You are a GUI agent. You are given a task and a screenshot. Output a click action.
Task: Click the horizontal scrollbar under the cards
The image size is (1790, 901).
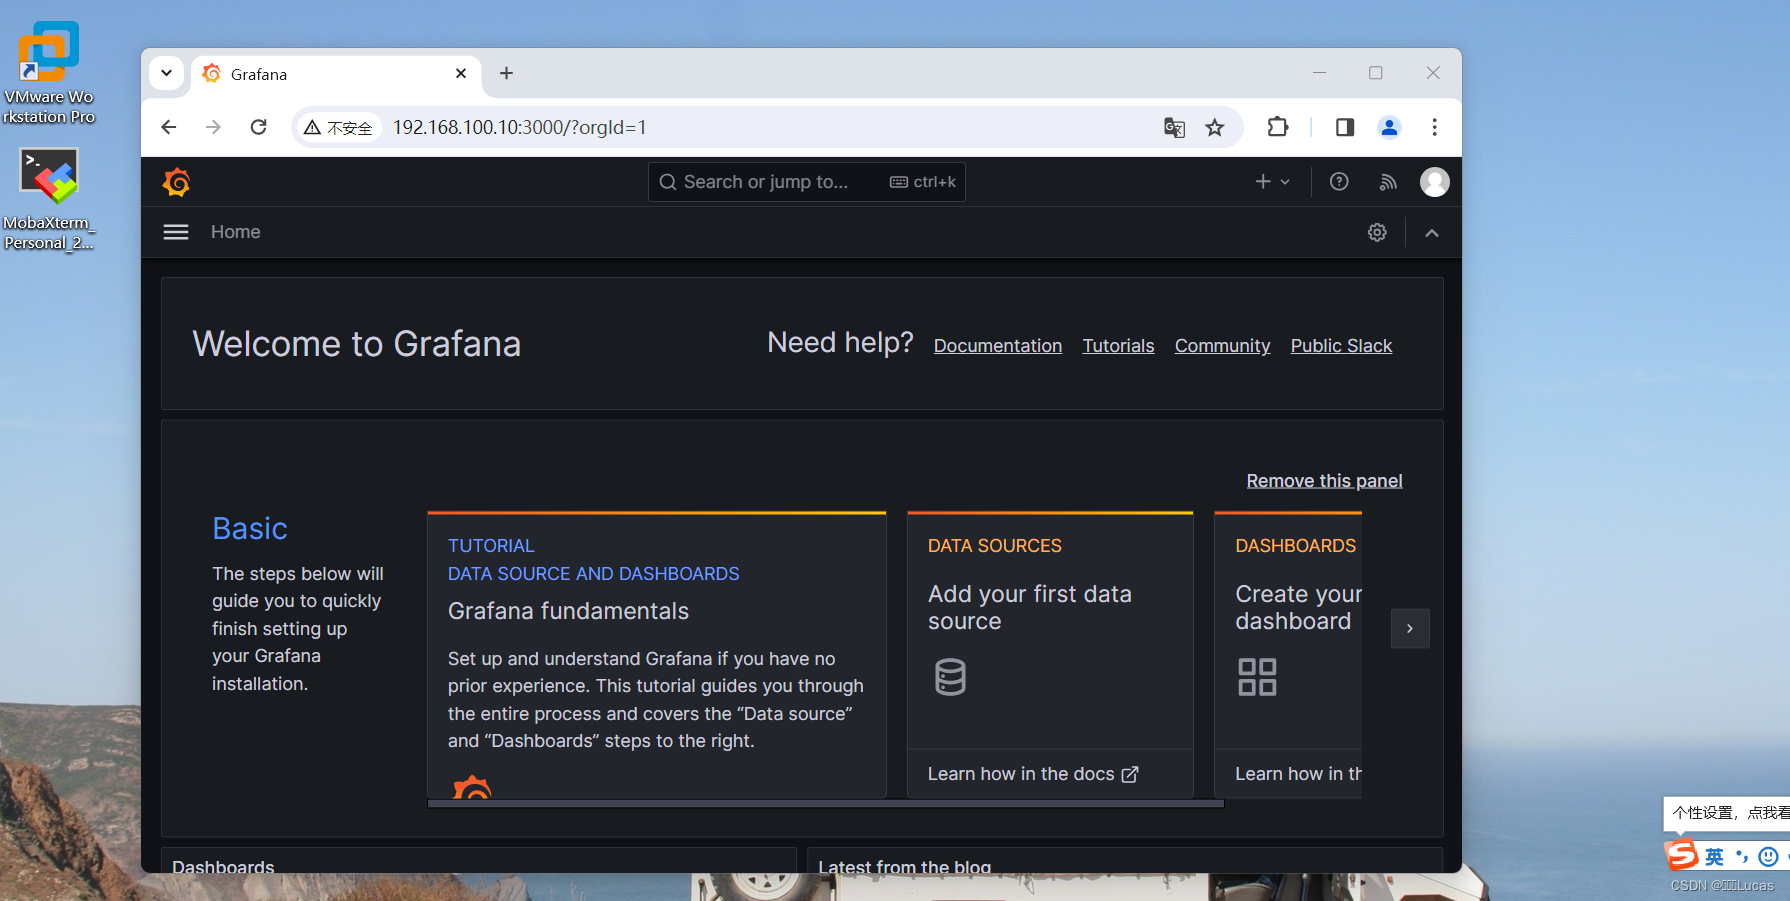click(826, 803)
